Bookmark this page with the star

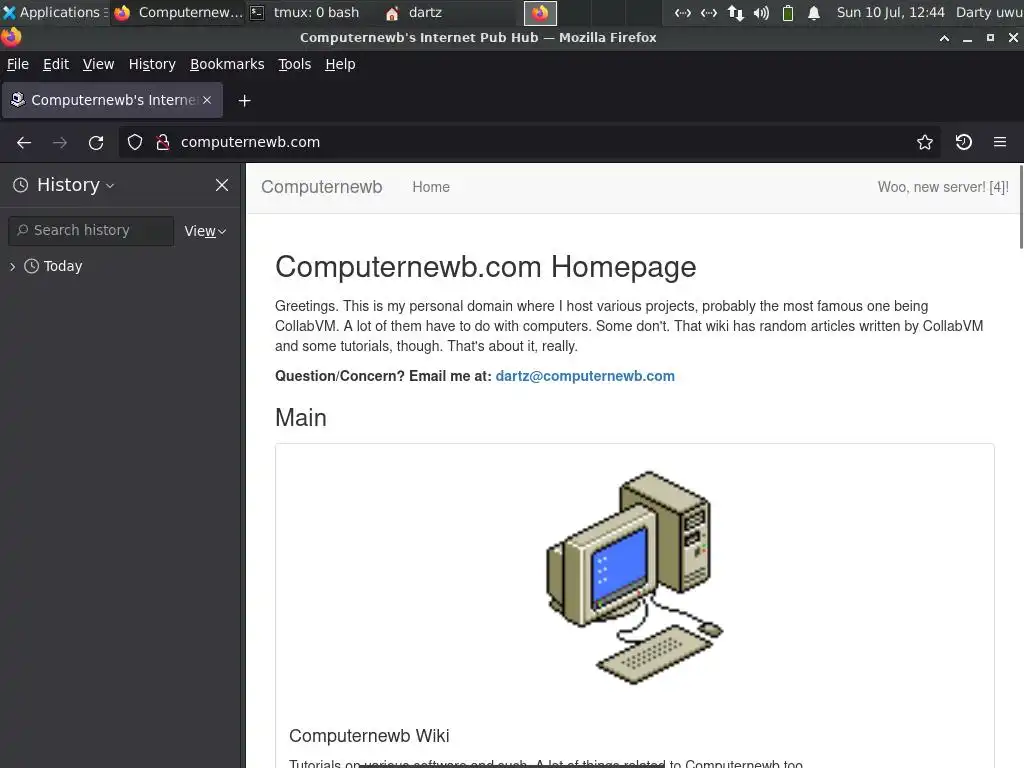tap(925, 142)
